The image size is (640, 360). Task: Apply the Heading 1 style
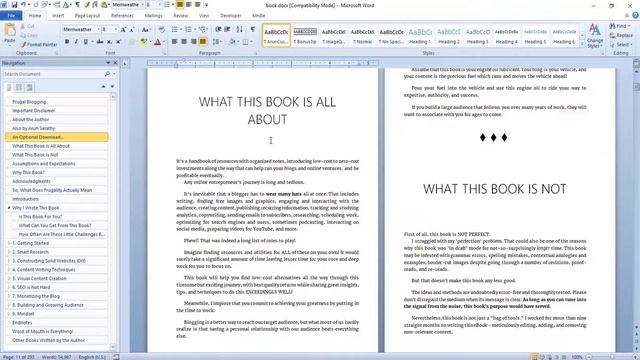click(420, 36)
